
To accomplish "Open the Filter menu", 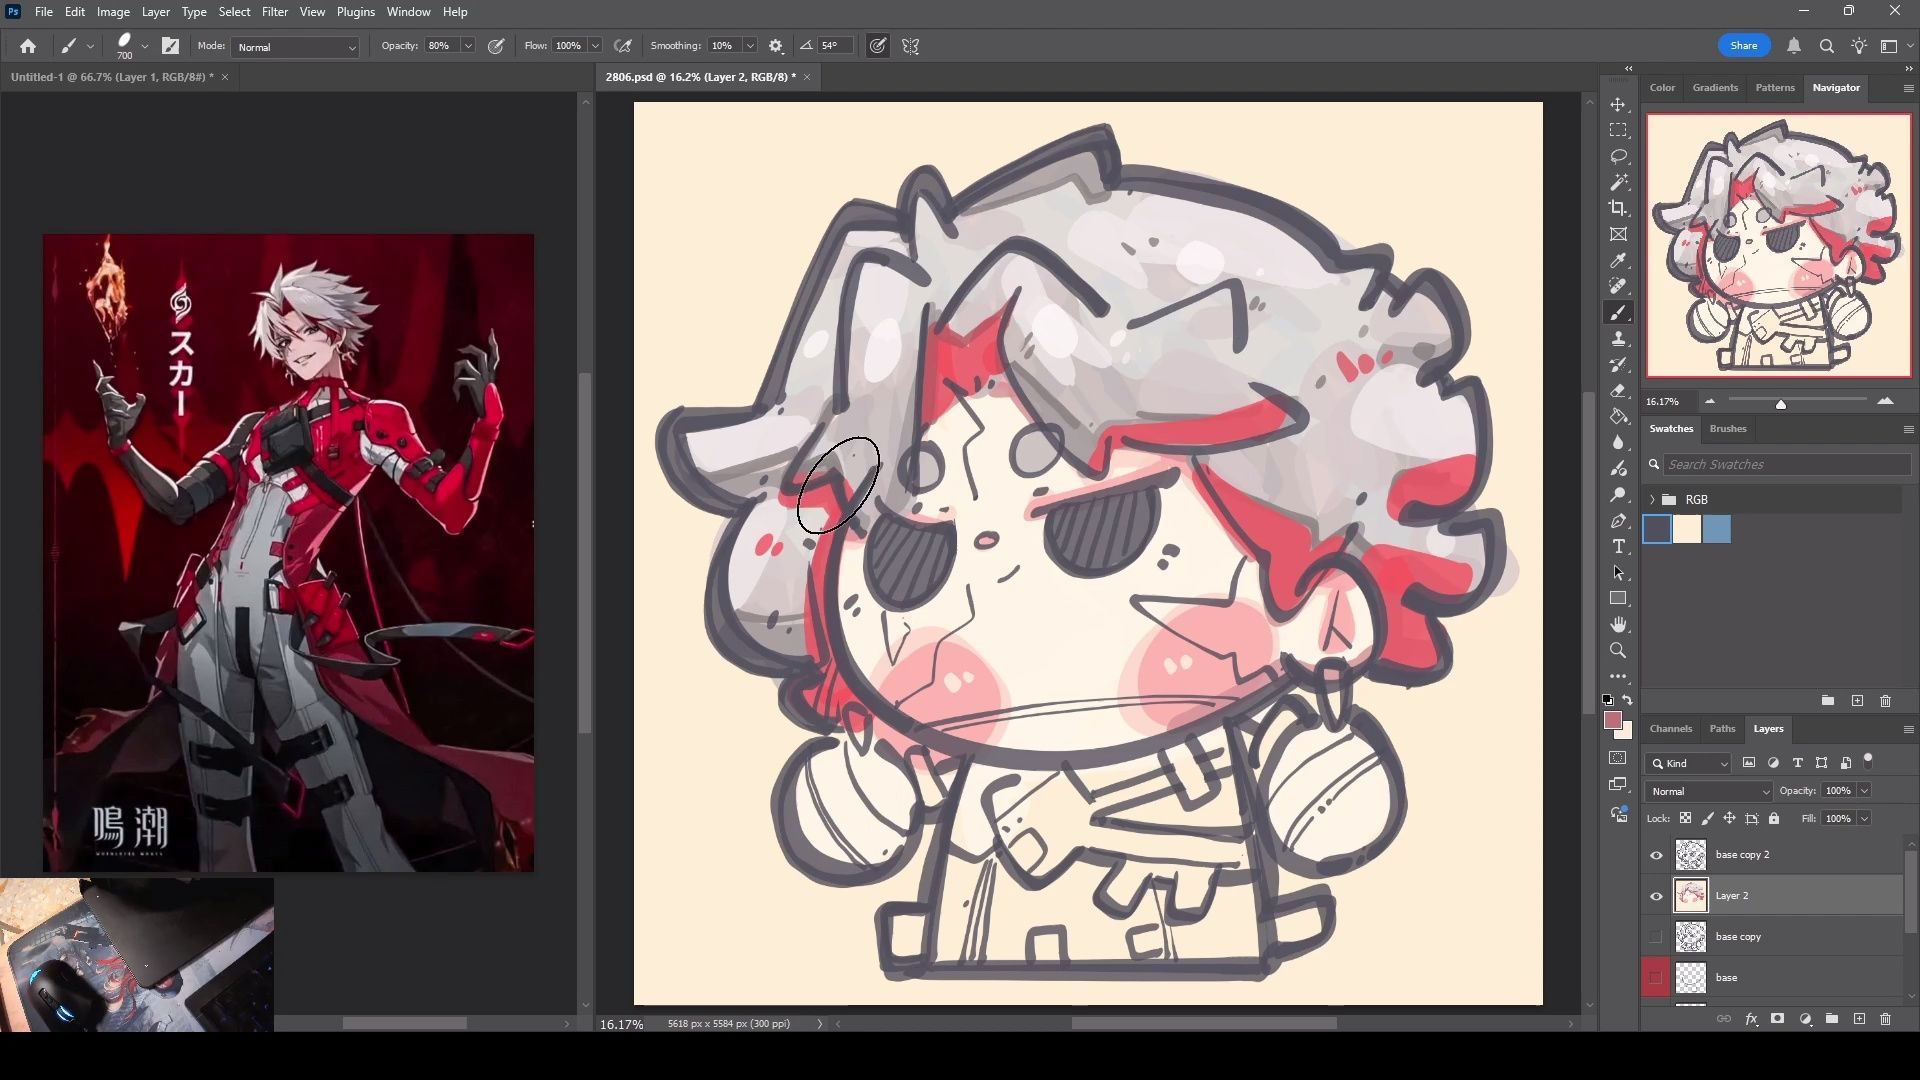I will pyautogui.click(x=274, y=12).
